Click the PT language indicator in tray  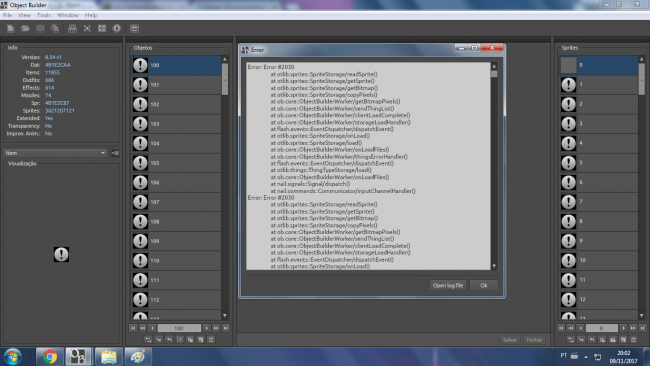point(564,356)
